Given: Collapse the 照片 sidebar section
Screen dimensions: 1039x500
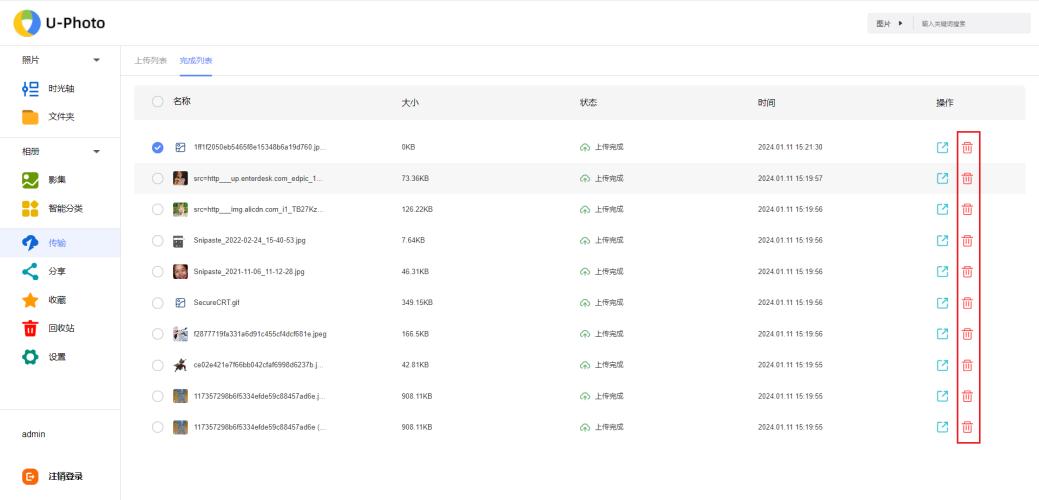Looking at the screenshot, I should (x=97, y=61).
